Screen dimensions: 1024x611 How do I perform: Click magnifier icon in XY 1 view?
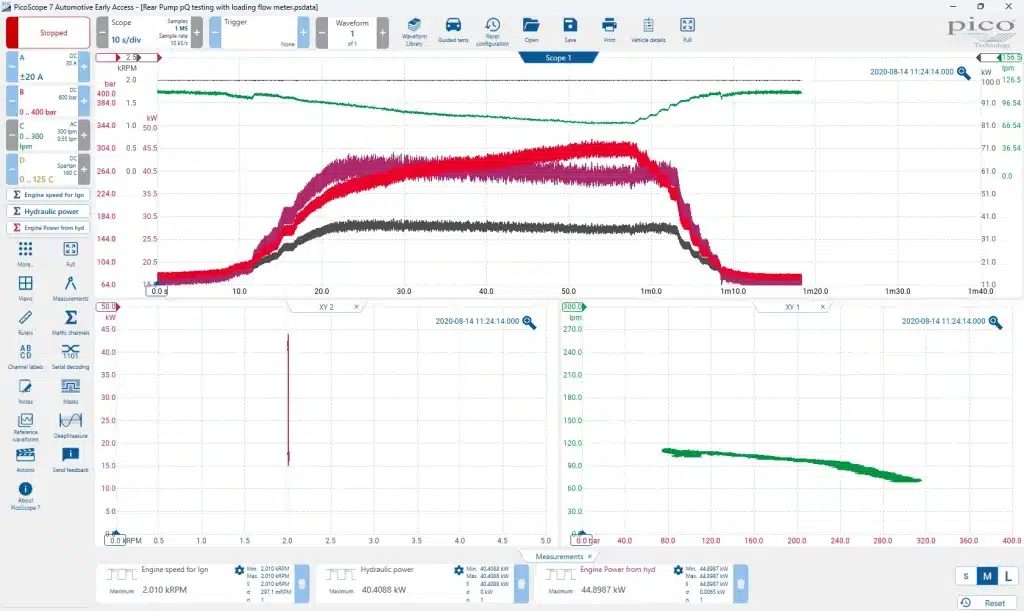click(995, 322)
